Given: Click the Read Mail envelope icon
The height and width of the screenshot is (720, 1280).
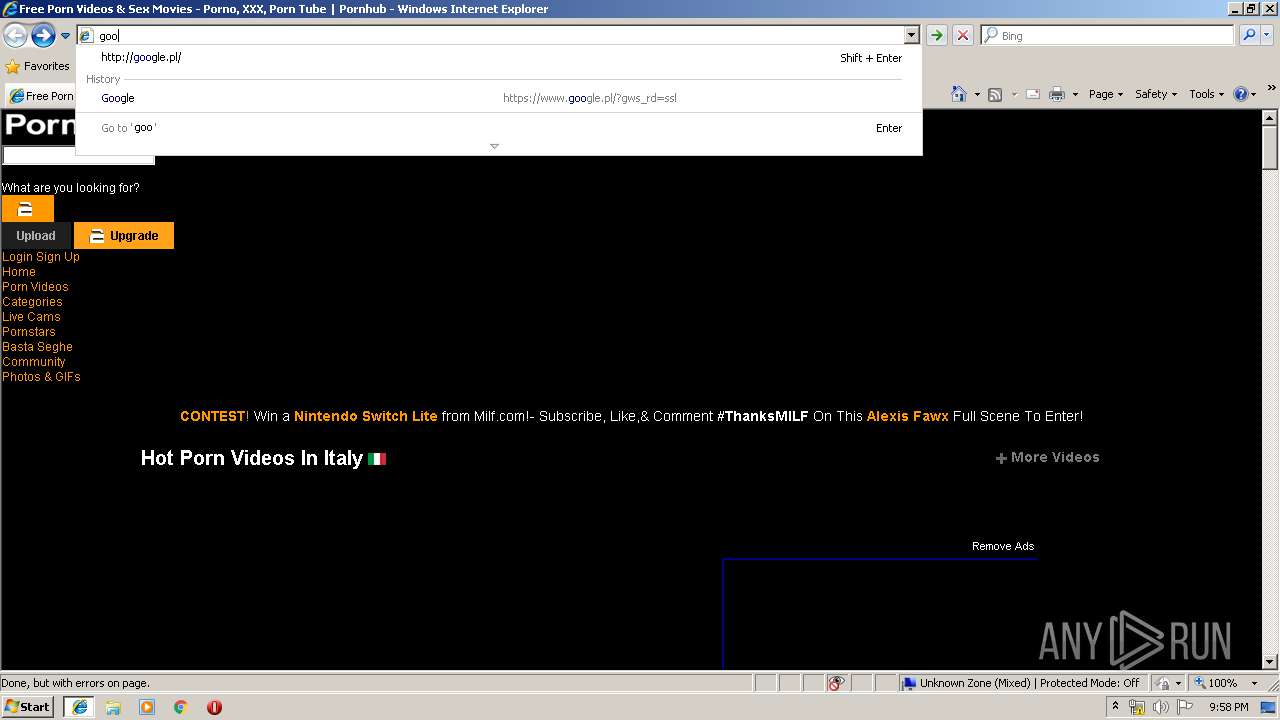Looking at the screenshot, I should pos(1033,94).
